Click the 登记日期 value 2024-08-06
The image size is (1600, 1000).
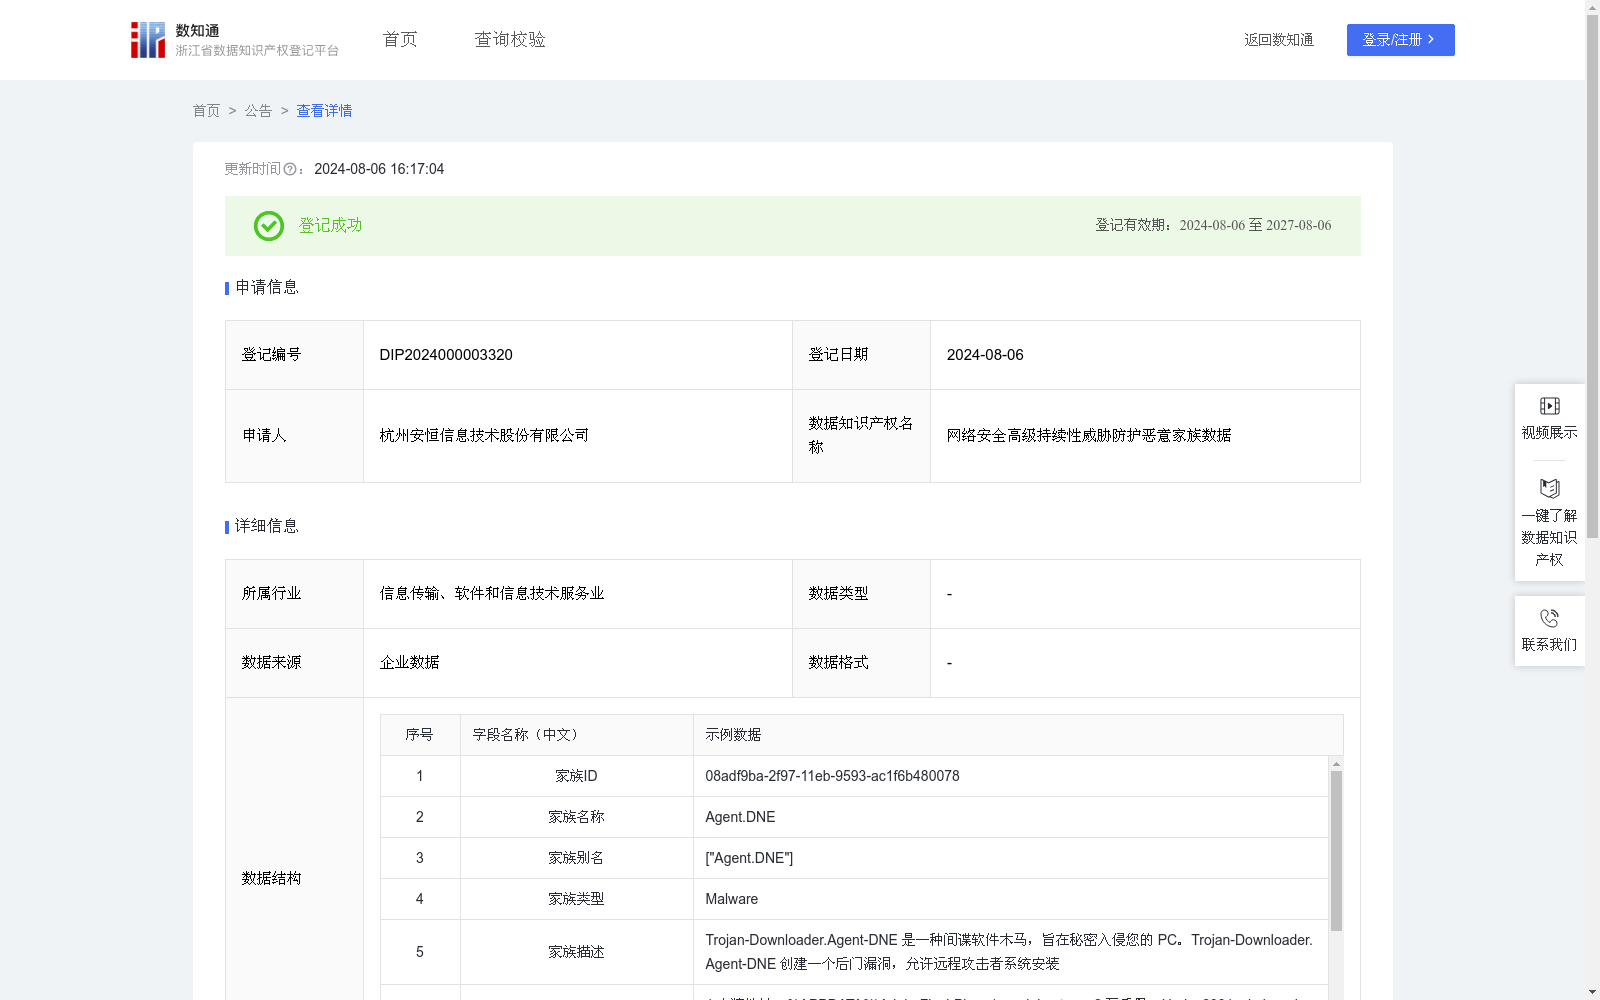985,355
